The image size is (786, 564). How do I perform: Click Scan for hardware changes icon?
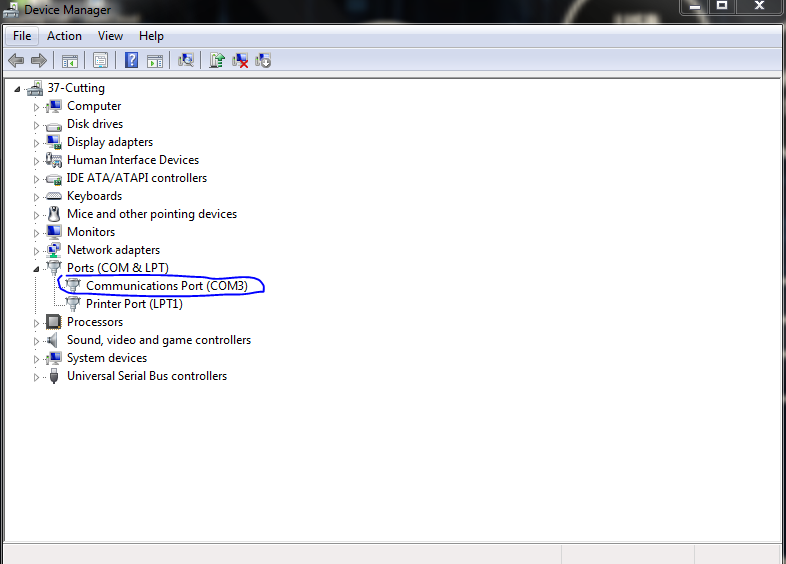coord(185,61)
